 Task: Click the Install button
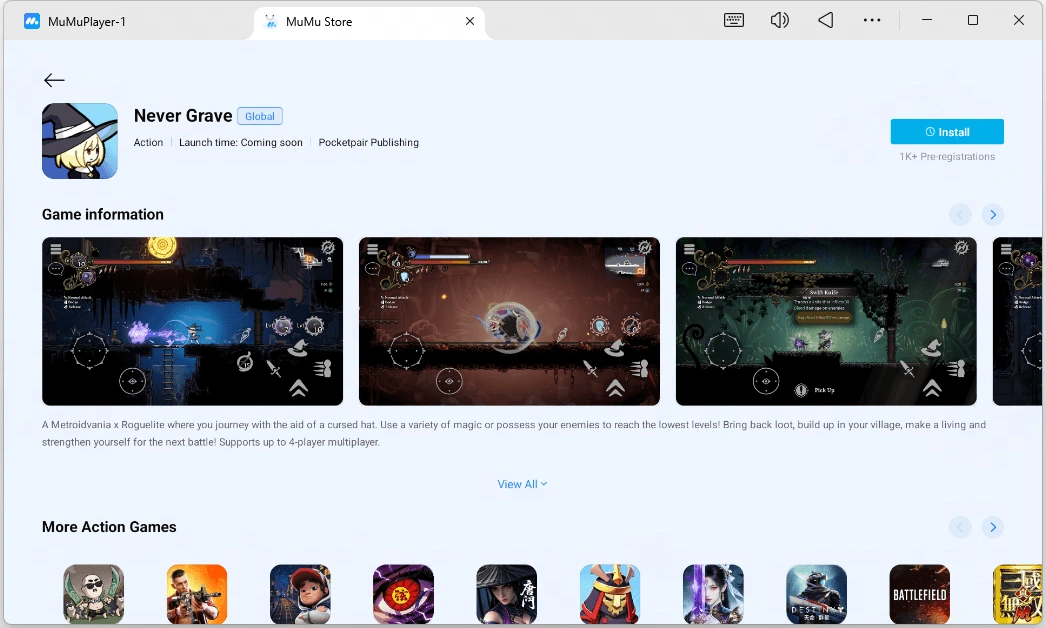[947, 131]
